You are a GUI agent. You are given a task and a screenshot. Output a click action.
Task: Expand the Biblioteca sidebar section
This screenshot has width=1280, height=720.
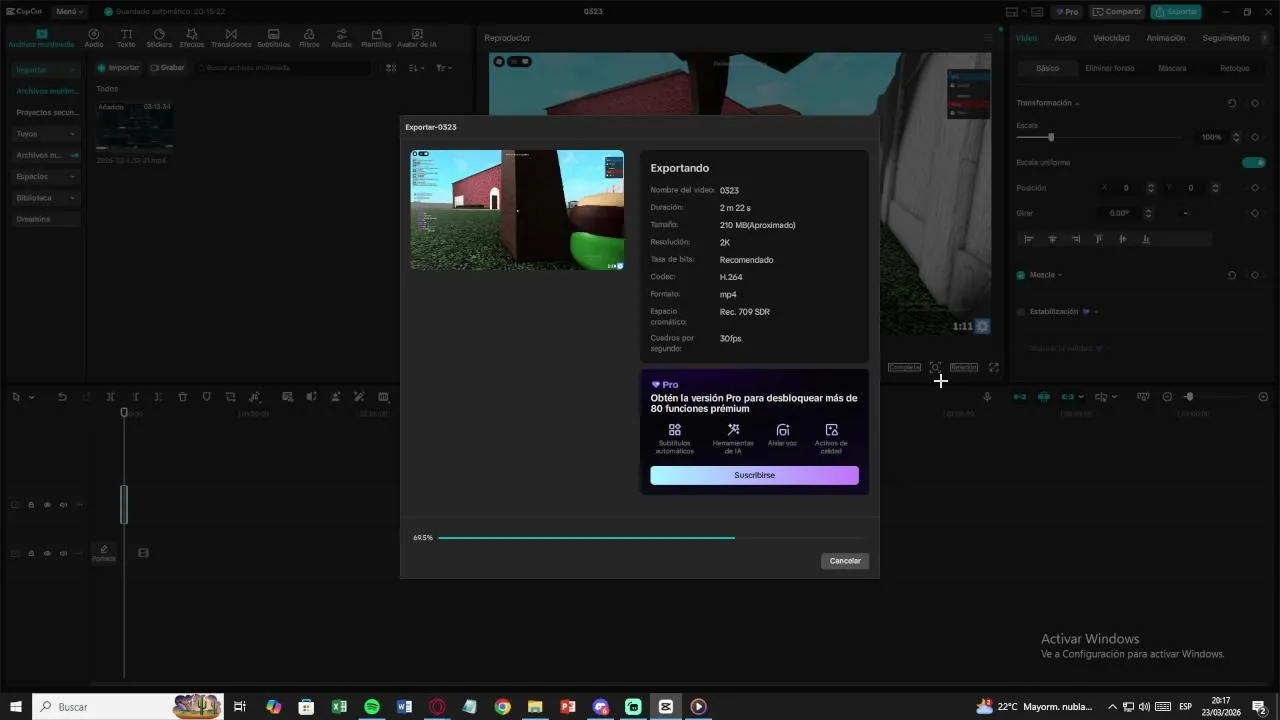[x=46, y=198]
